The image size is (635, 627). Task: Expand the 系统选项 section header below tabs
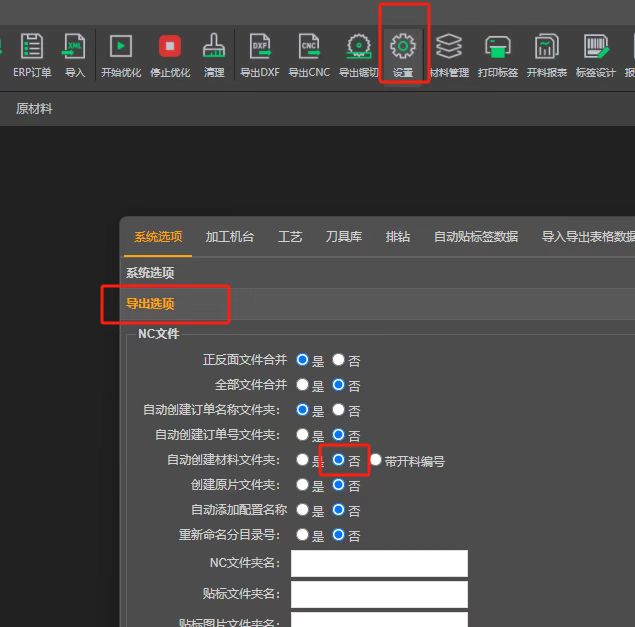150,273
